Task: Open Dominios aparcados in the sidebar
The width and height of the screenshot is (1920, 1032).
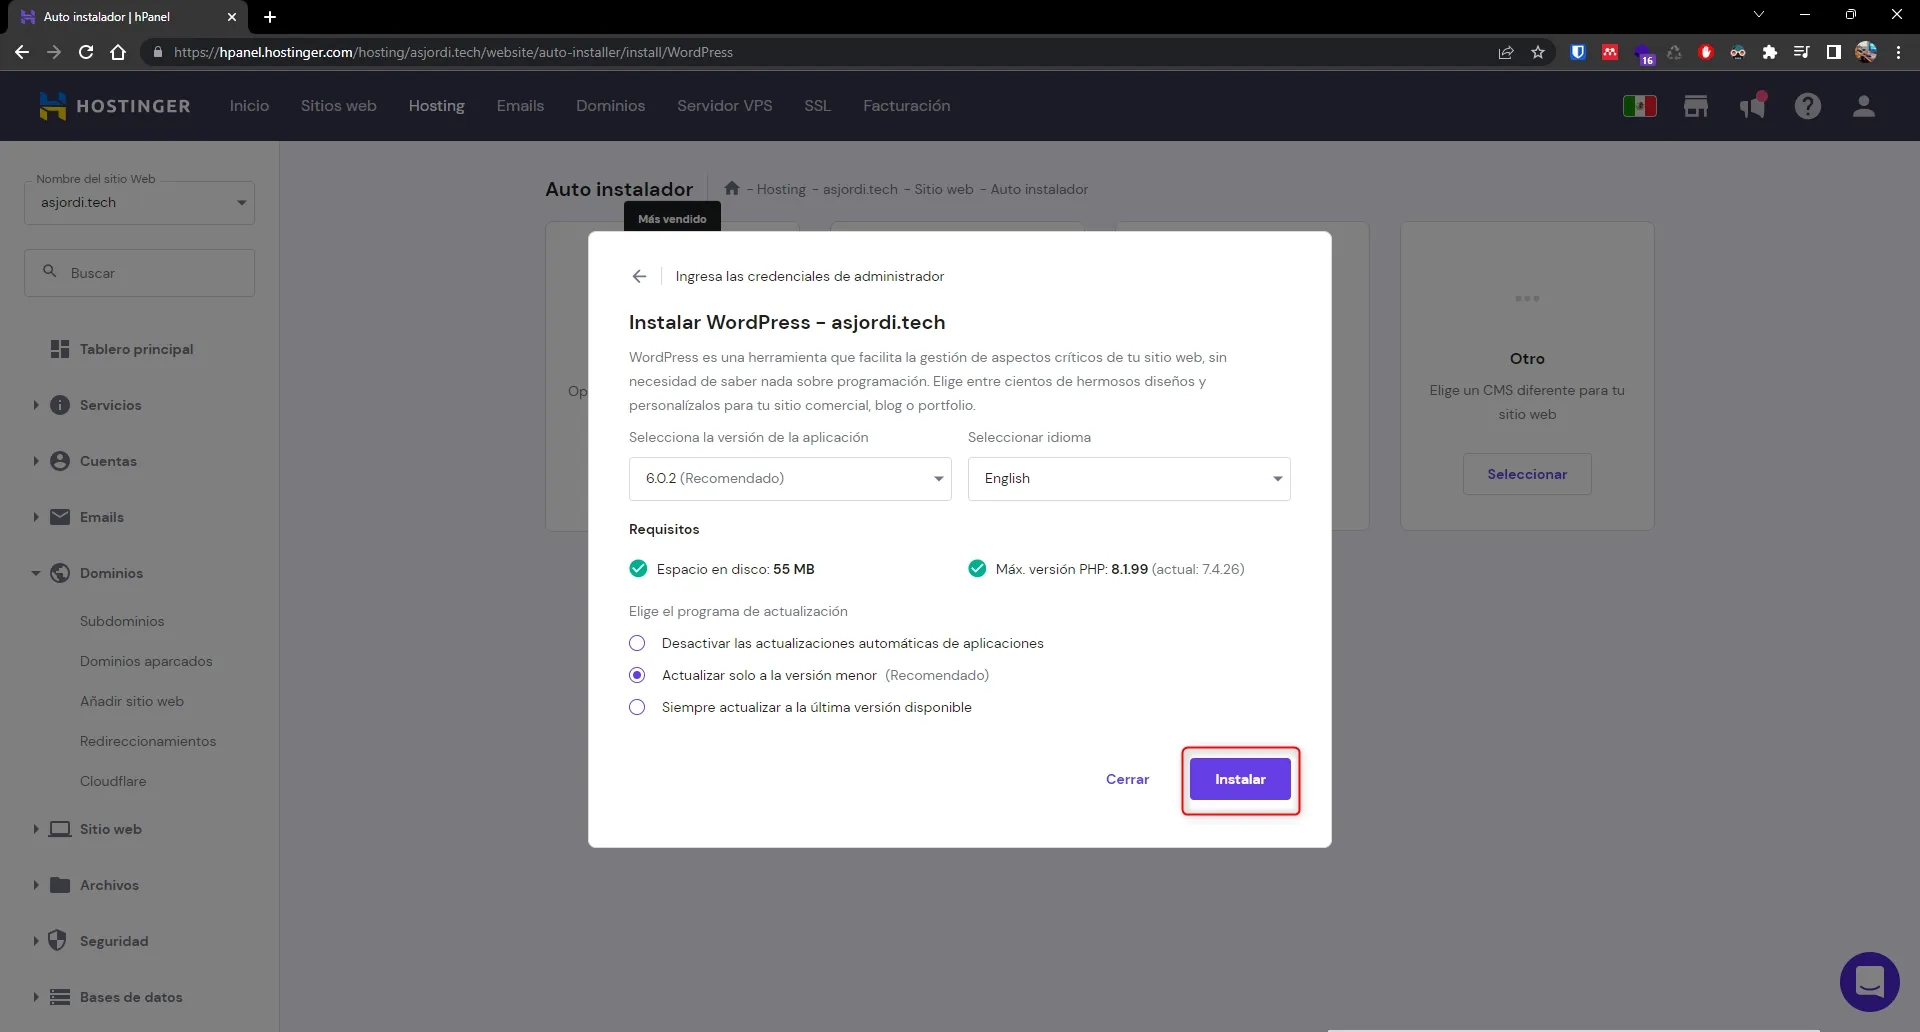Action: coord(146,661)
